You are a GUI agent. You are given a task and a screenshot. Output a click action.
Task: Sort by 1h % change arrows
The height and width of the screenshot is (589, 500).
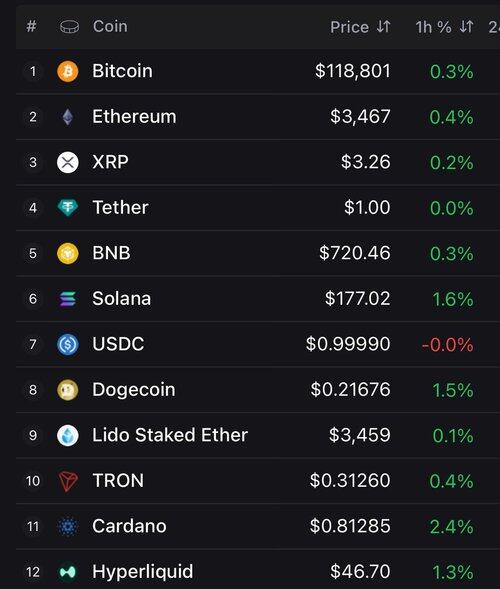467,27
